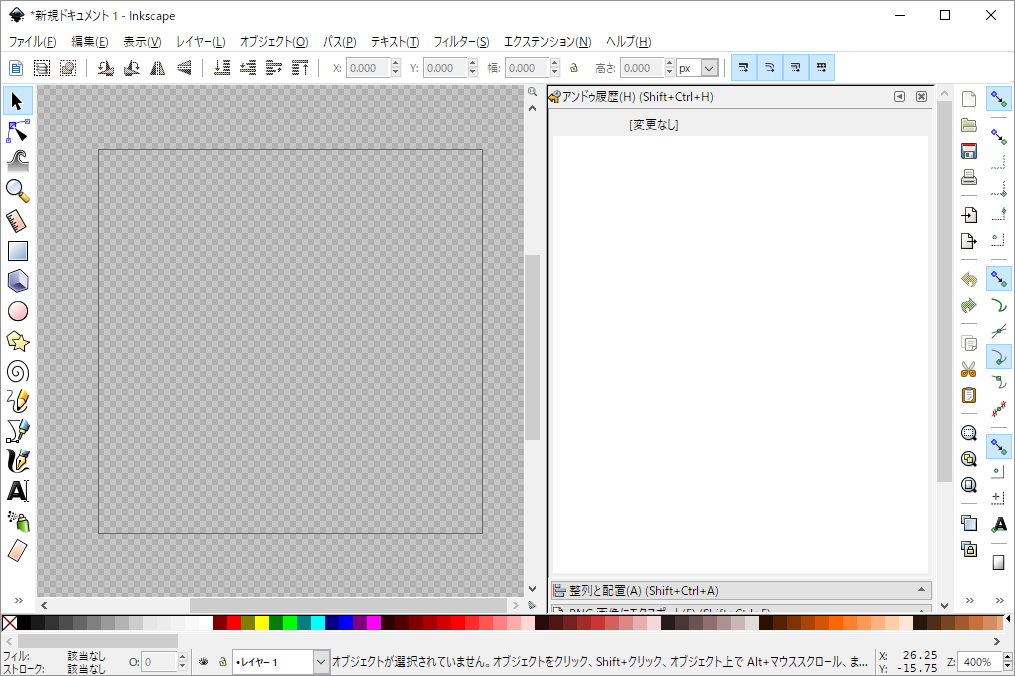Select the Eraser tool
This screenshot has height=676, width=1015.
17,551
